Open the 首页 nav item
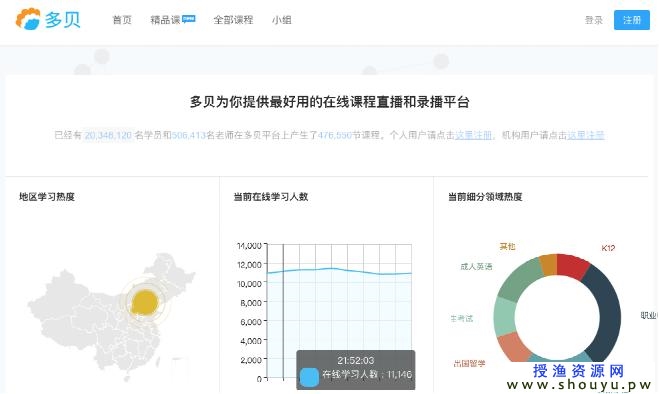This screenshot has height=394, width=659. tap(122, 20)
